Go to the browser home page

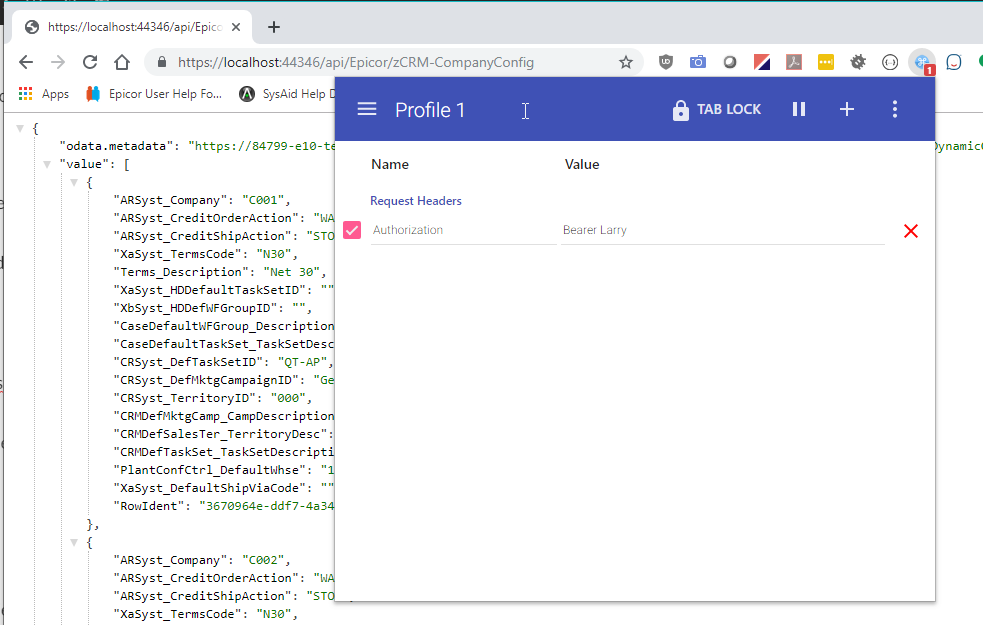(122, 62)
